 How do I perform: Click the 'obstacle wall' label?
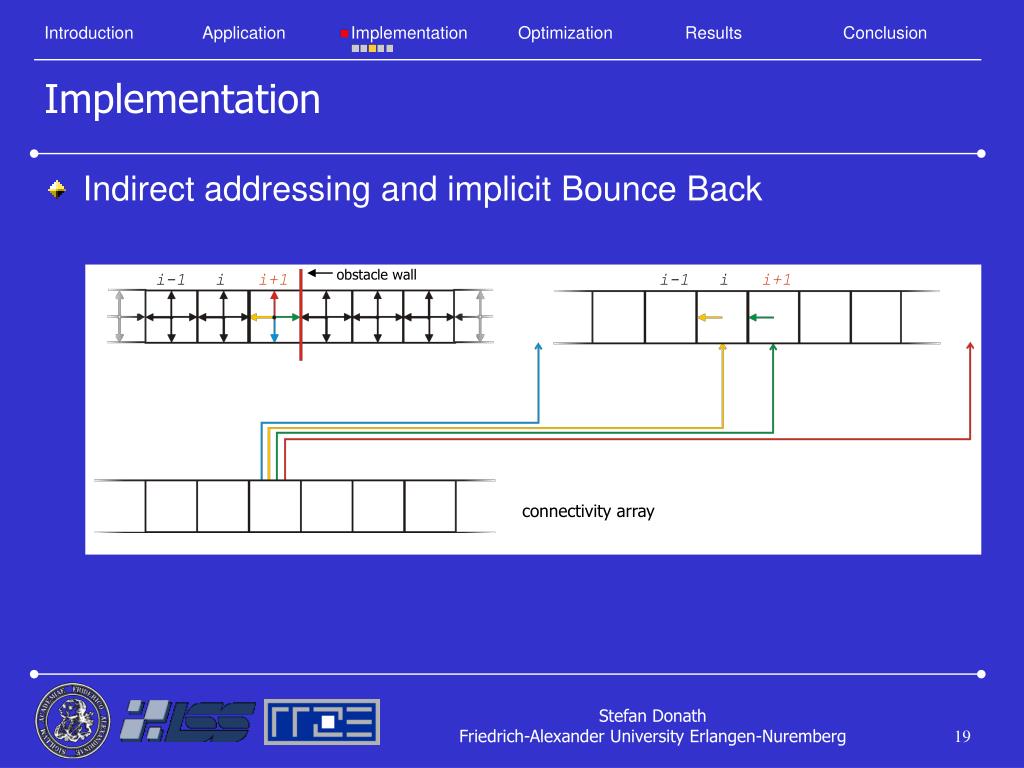pos(376,275)
